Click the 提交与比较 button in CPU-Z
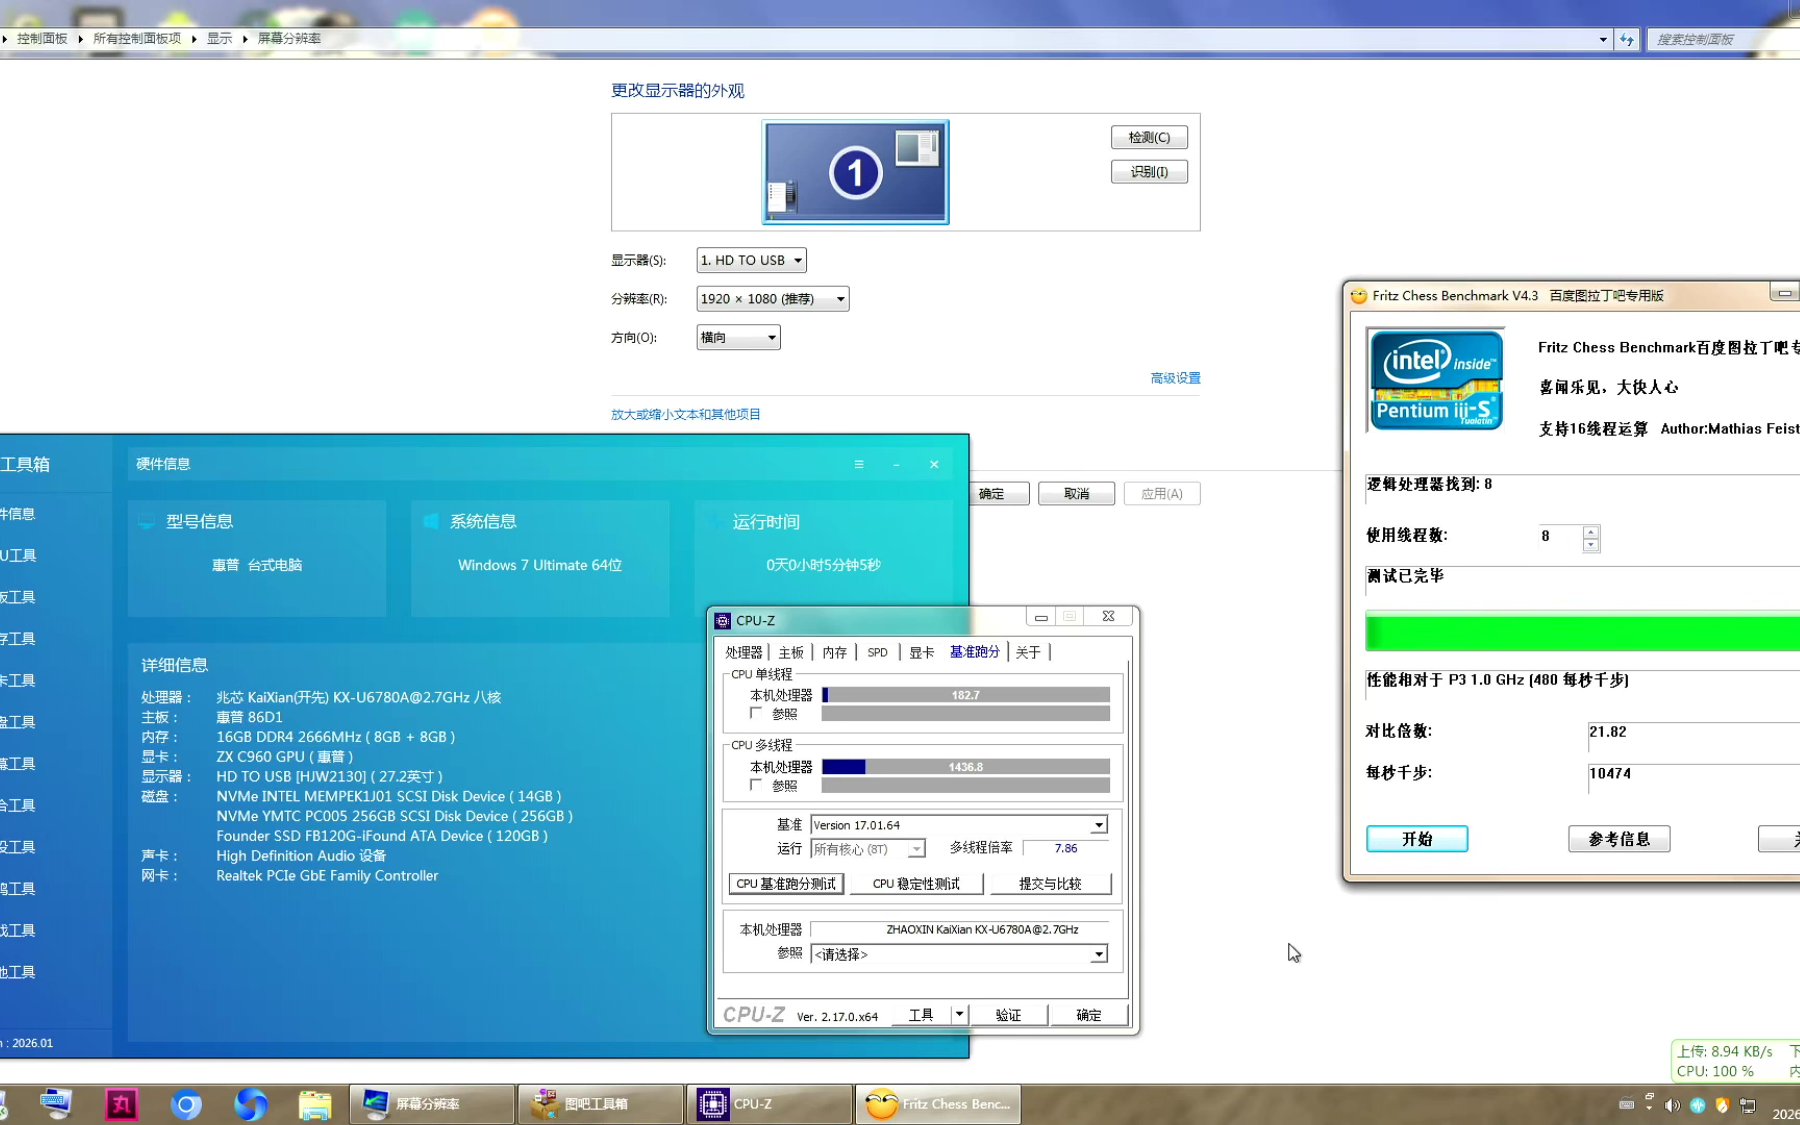This screenshot has width=1800, height=1125. pos(1050,884)
